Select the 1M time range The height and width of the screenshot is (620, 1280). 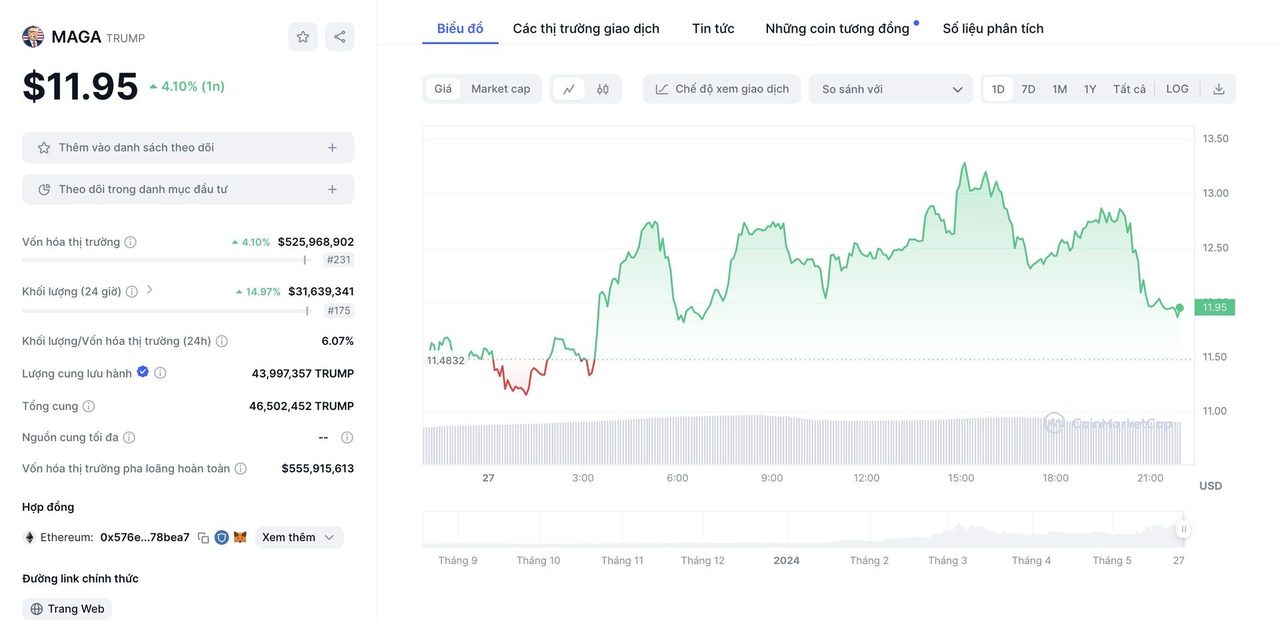1060,89
